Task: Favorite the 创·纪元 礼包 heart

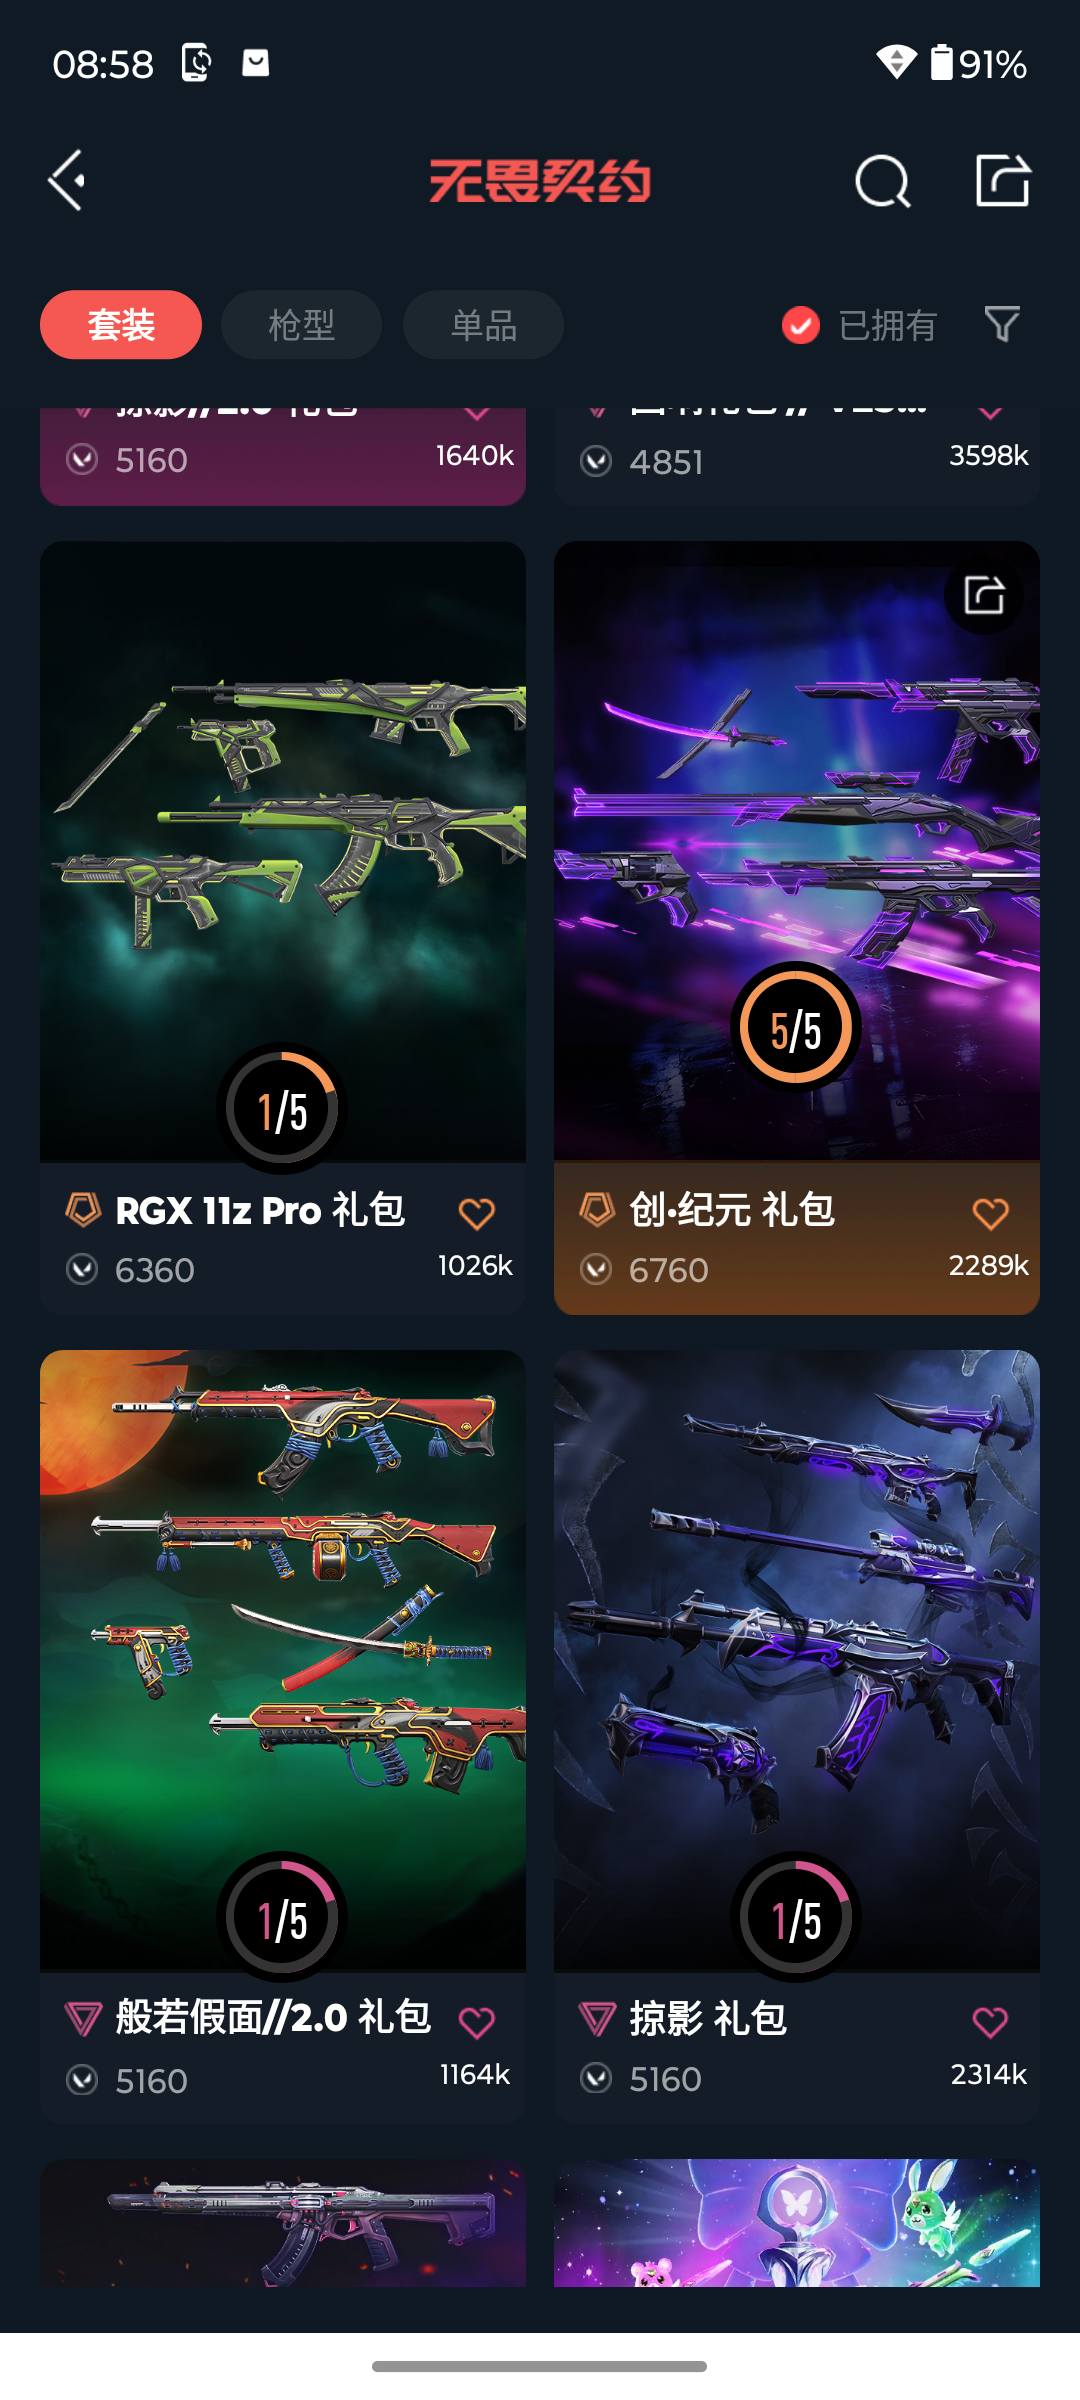Action: point(991,1214)
